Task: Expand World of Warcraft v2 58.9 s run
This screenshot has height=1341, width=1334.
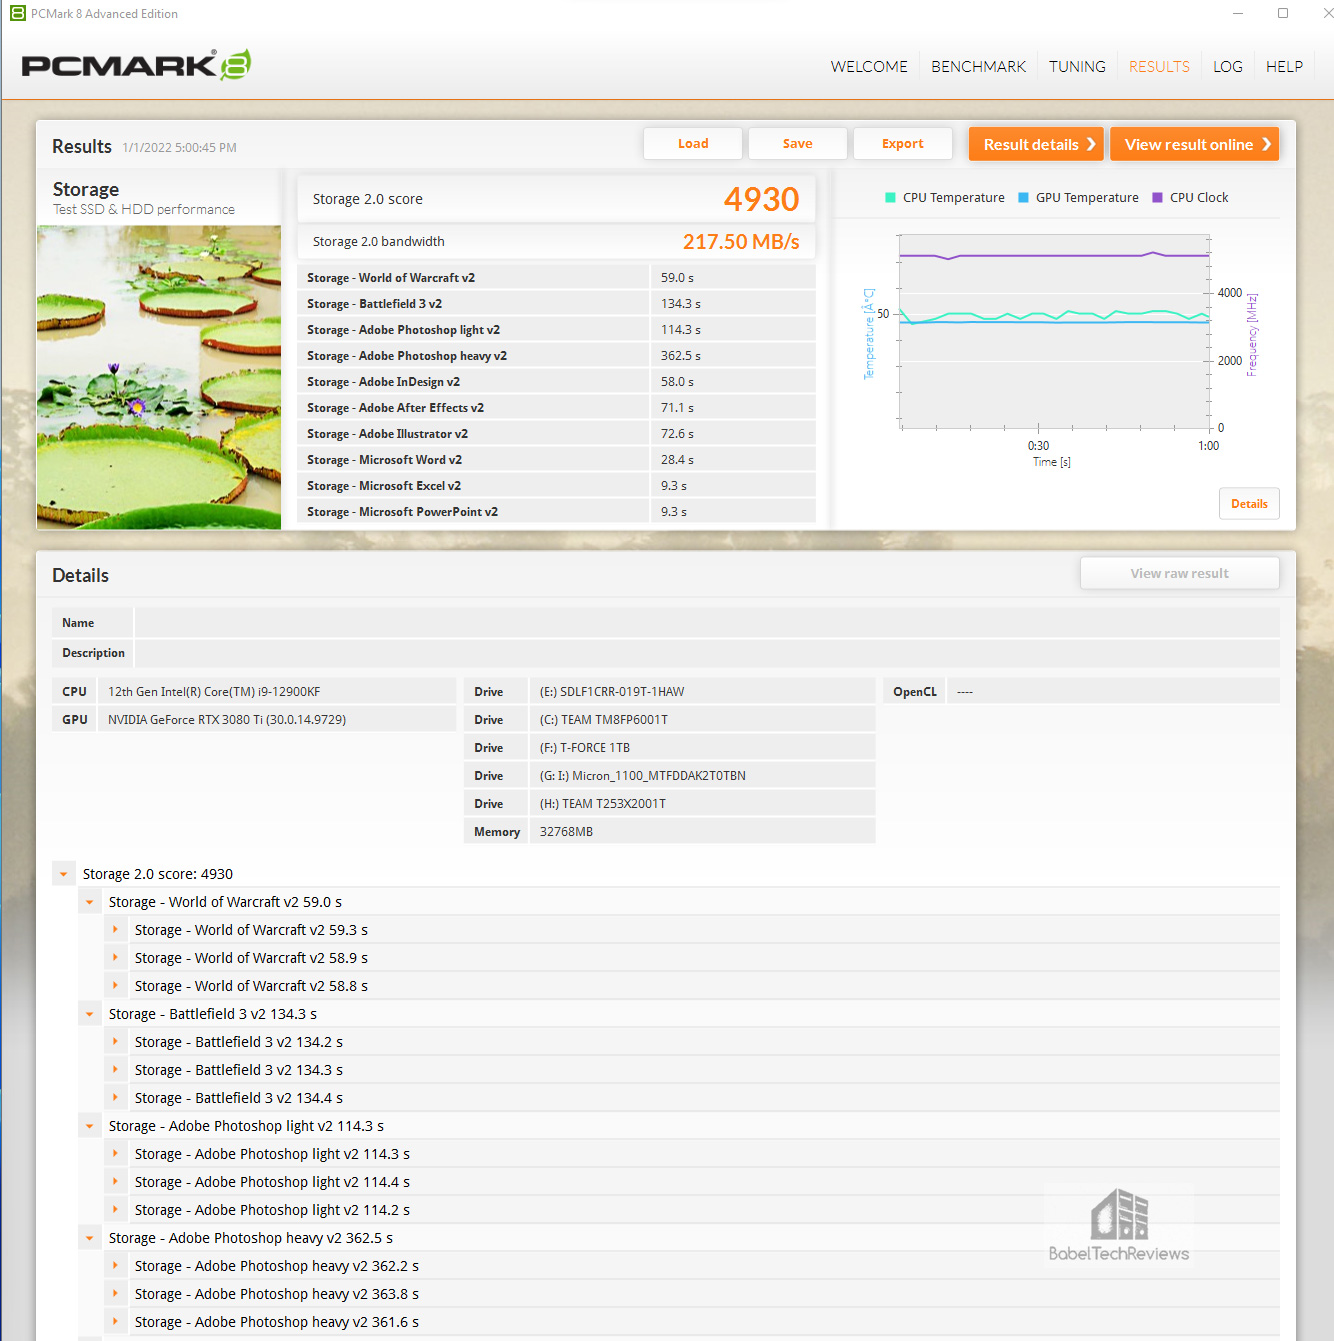Action: tap(116, 958)
